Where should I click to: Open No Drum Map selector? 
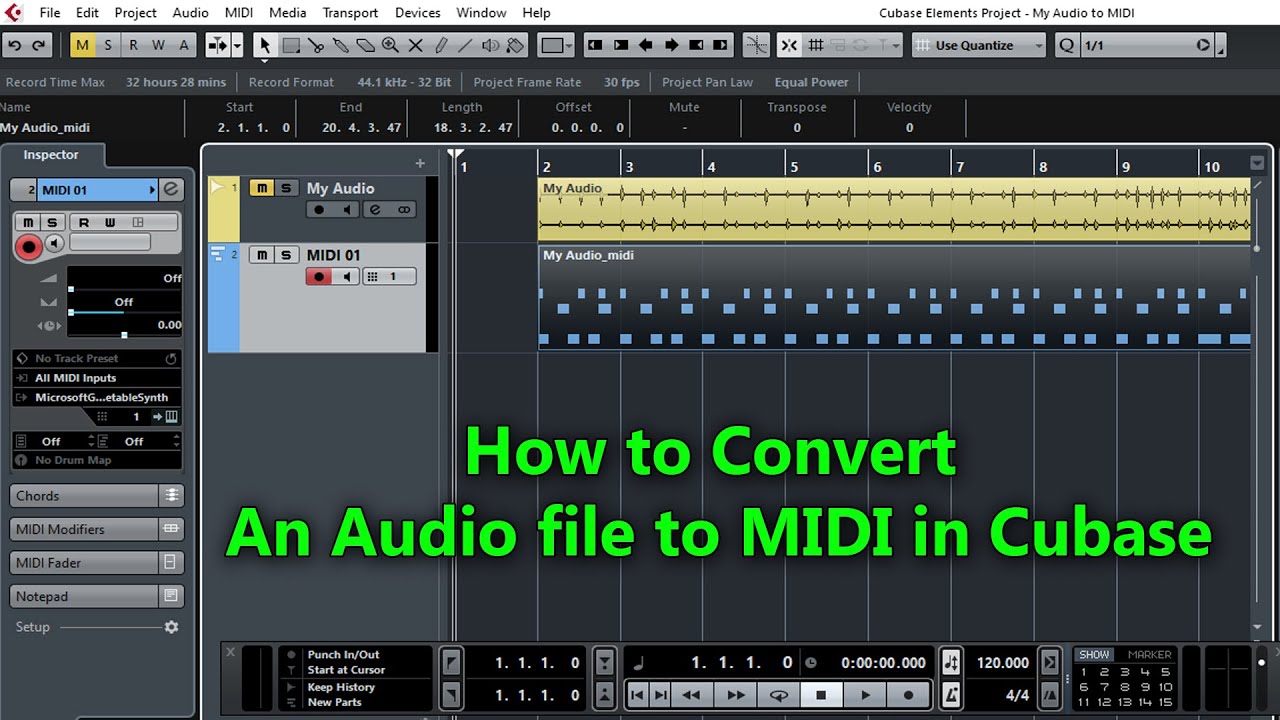click(x=97, y=460)
